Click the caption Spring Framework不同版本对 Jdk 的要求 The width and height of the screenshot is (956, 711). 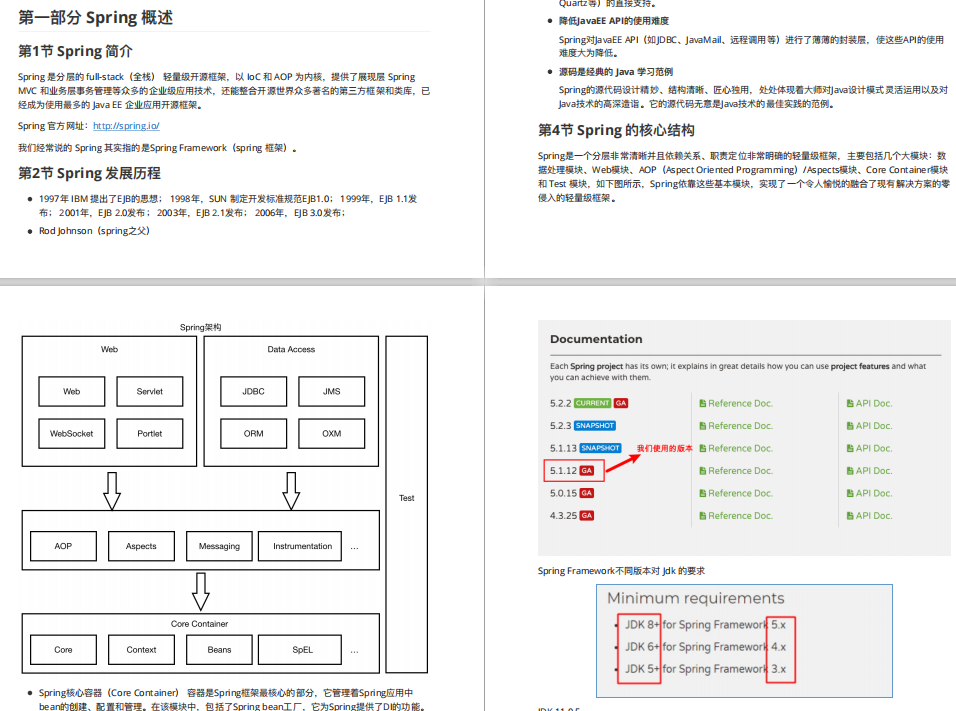pyautogui.click(x=621, y=571)
